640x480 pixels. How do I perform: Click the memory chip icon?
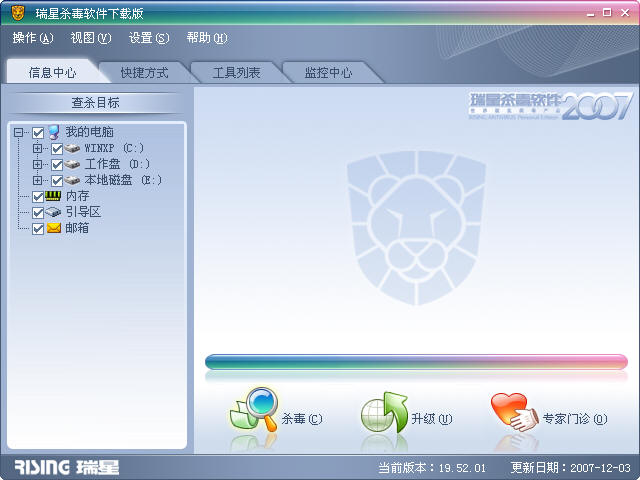54,196
